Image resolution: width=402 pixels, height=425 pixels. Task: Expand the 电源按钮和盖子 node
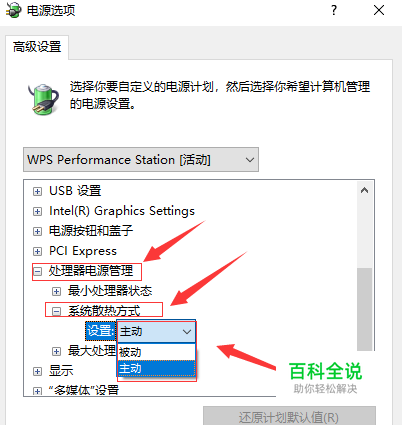coord(37,231)
